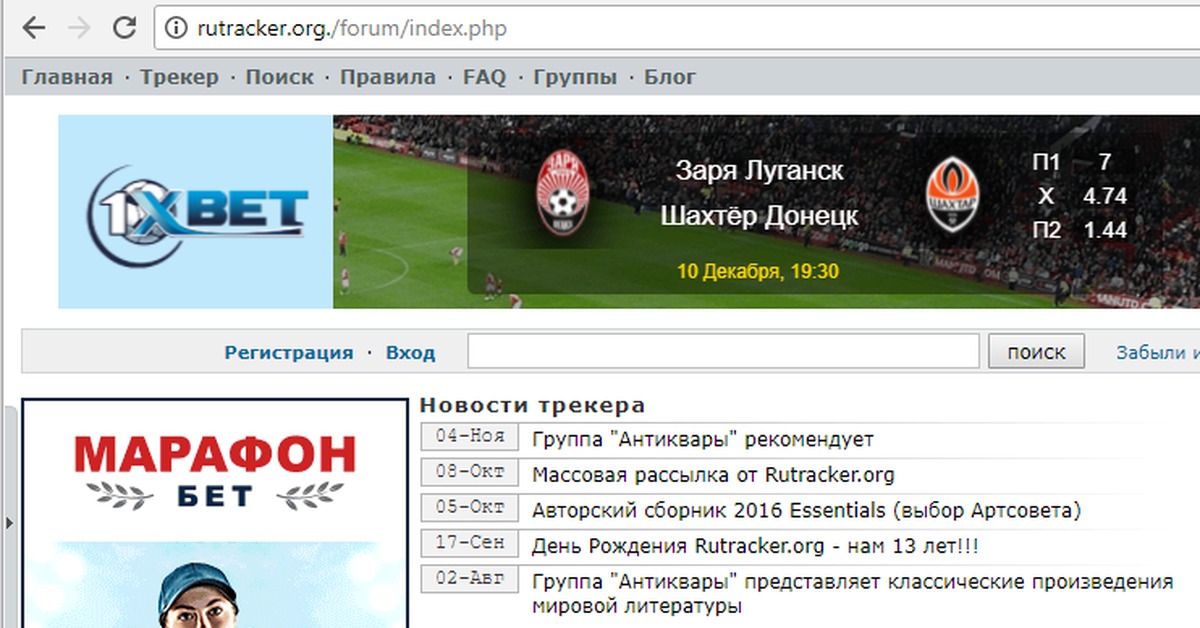The height and width of the screenshot is (628, 1200).
Task: Click the browser forward arrow
Action: click(79, 28)
